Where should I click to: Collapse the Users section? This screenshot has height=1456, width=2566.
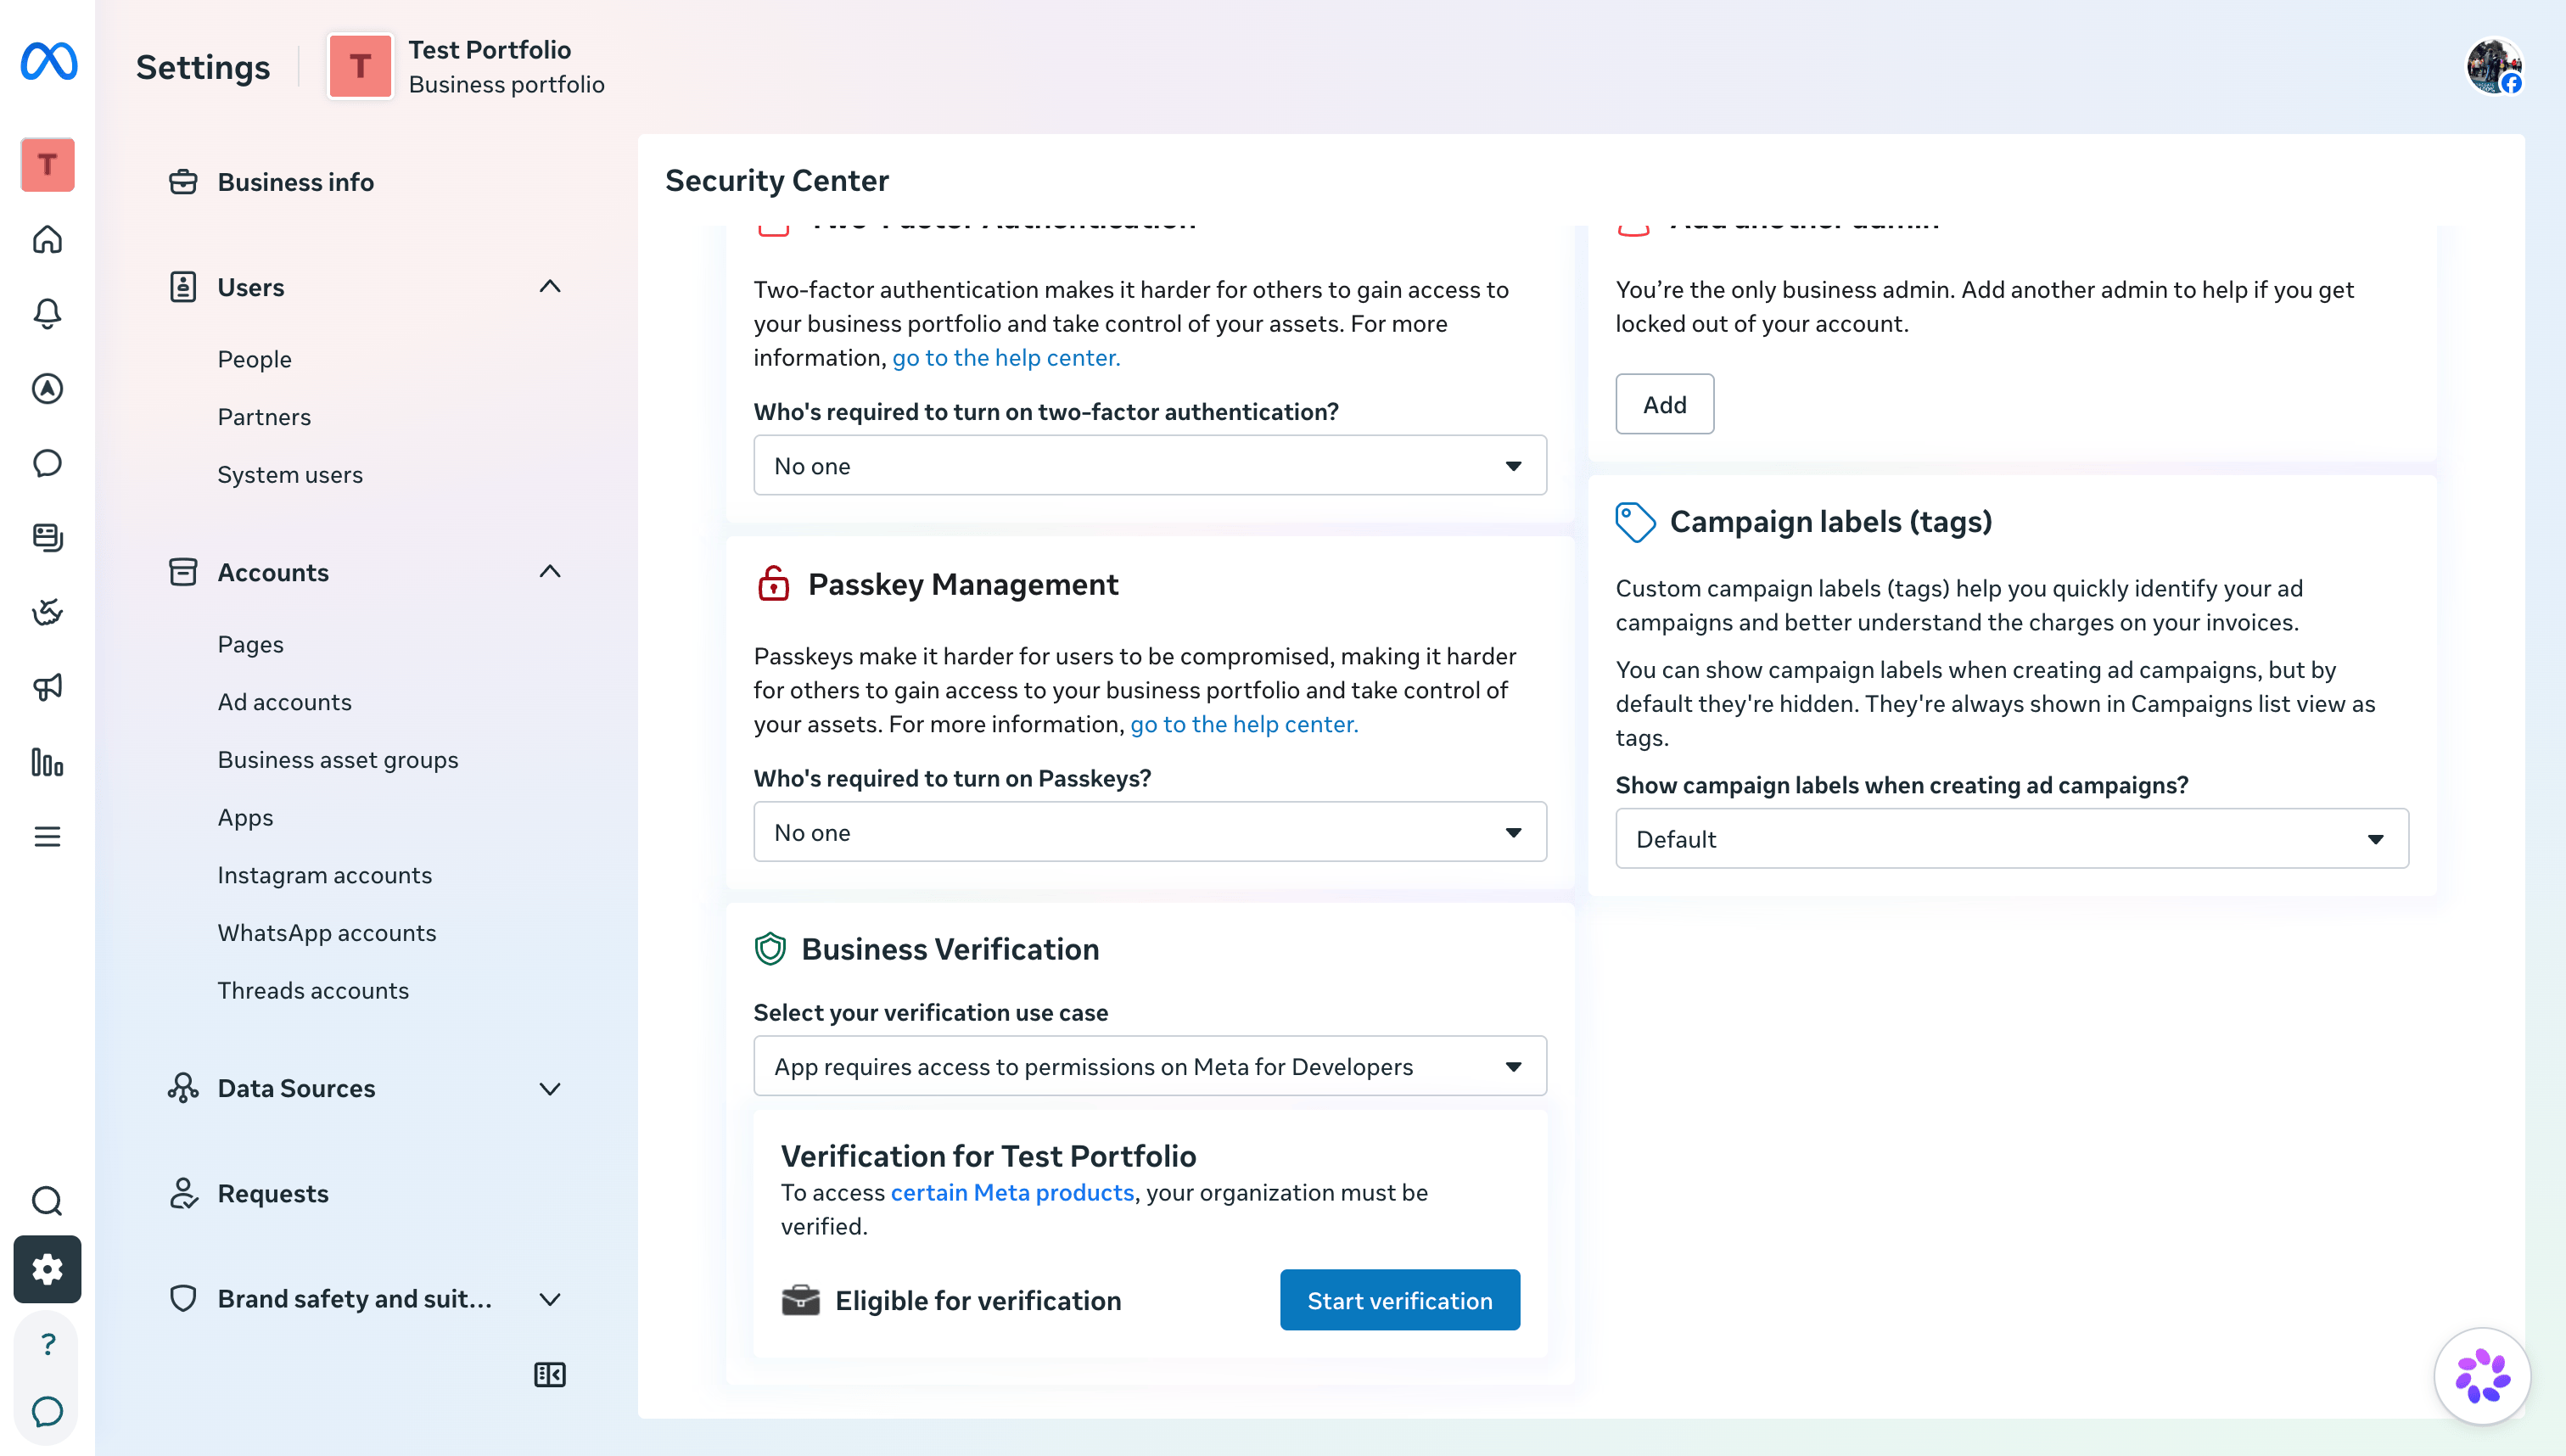(550, 287)
